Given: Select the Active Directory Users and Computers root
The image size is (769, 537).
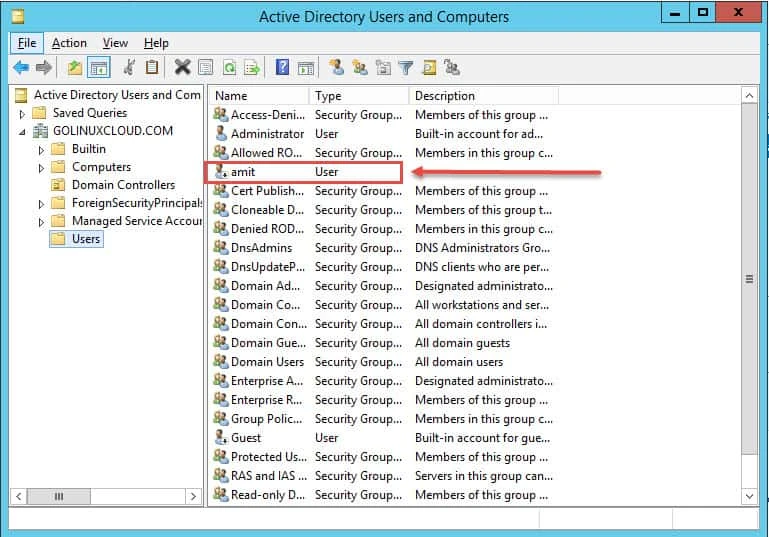Looking at the screenshot, I should (x=117, y=95).
